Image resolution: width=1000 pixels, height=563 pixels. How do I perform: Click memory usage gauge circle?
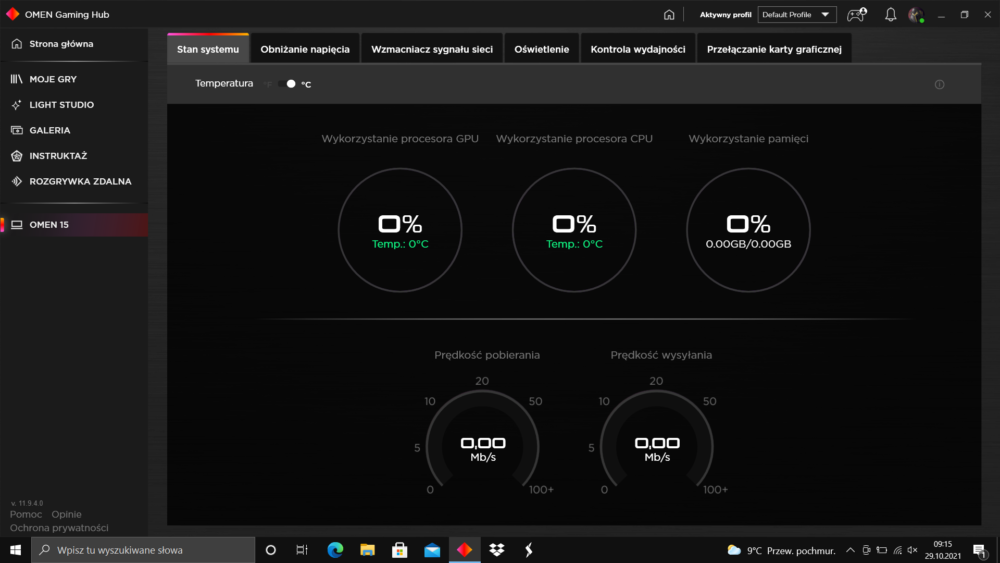coord(748,230)
